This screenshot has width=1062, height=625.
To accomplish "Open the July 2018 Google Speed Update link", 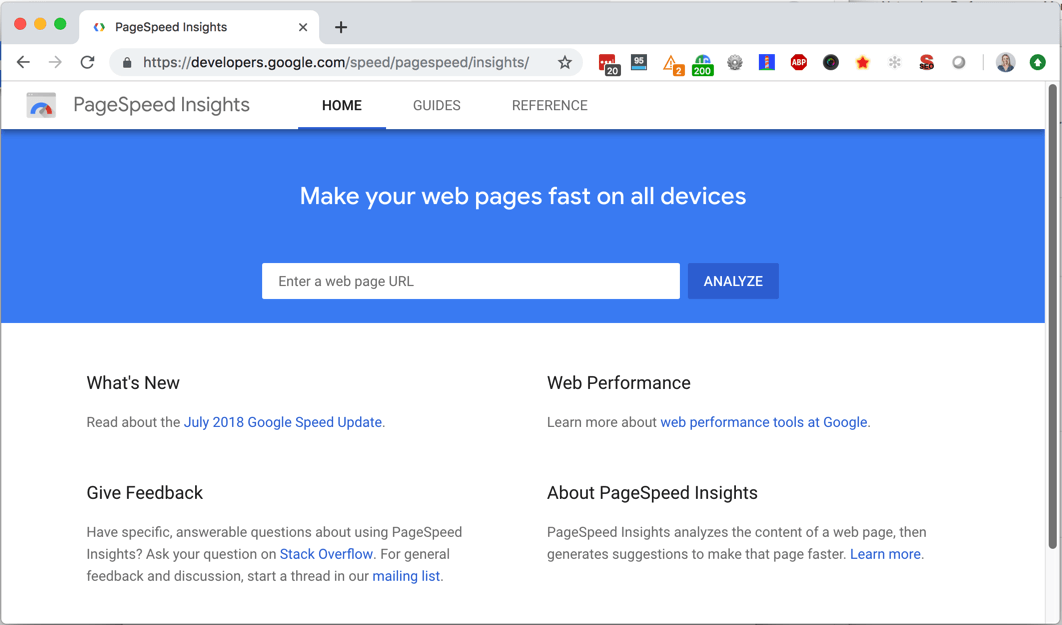I will [x=283, y=422].
